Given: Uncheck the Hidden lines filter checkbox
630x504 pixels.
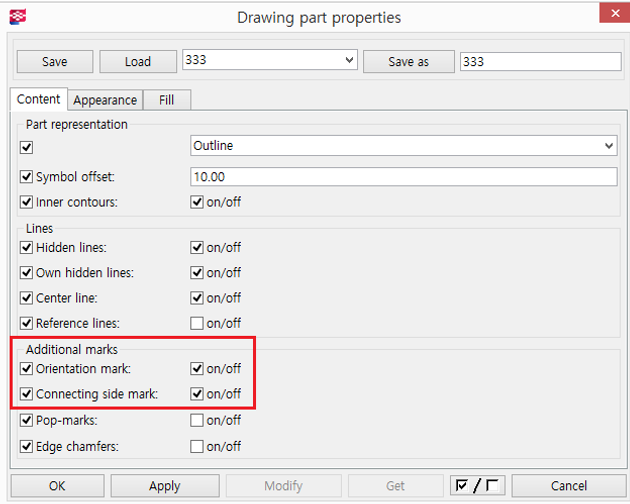Looking at the screenshot, I should click(x=26, y=248).
